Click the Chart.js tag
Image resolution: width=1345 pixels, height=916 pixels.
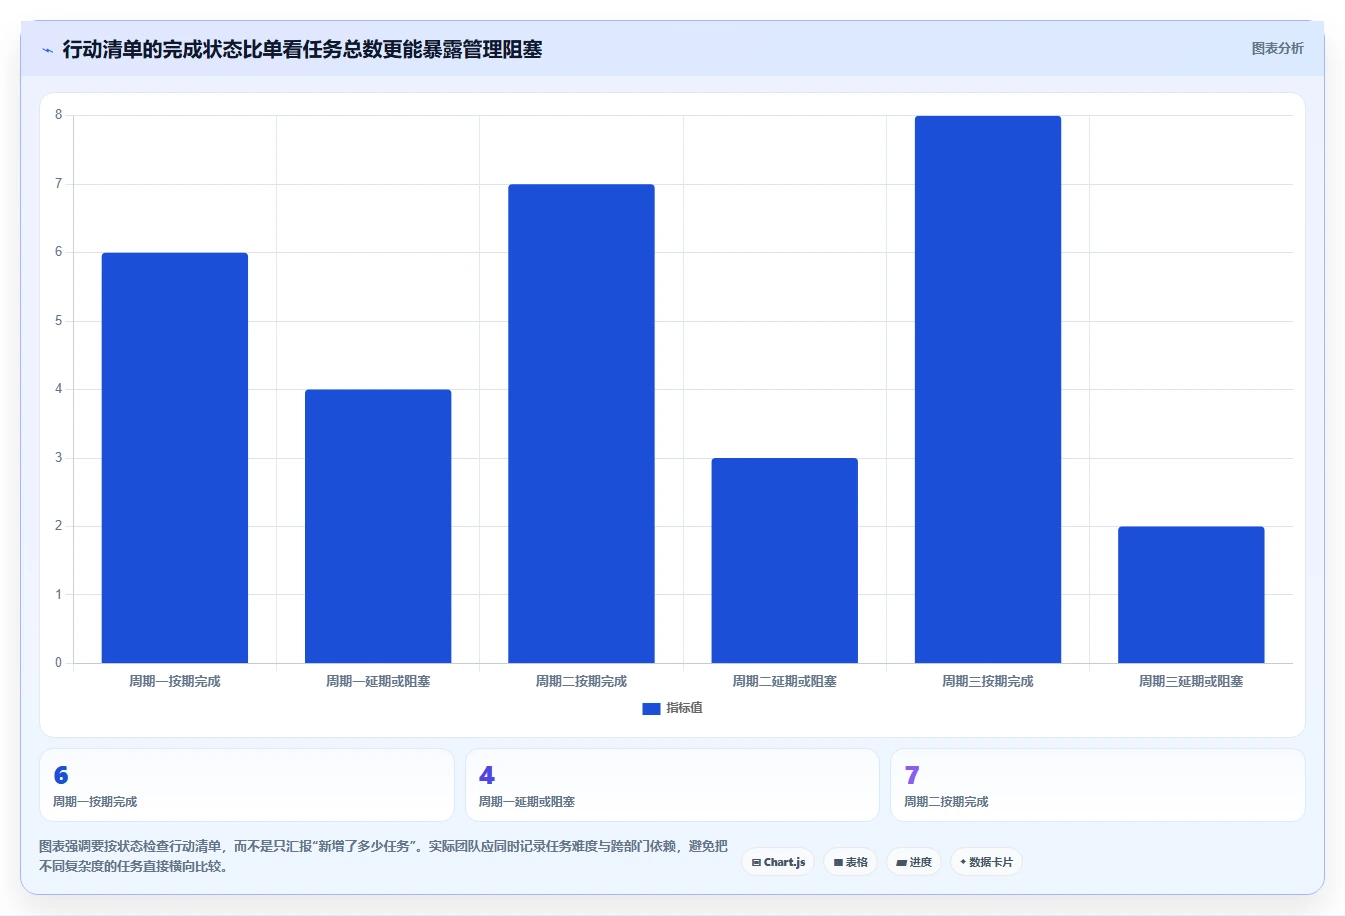click(x=778, y=862)
